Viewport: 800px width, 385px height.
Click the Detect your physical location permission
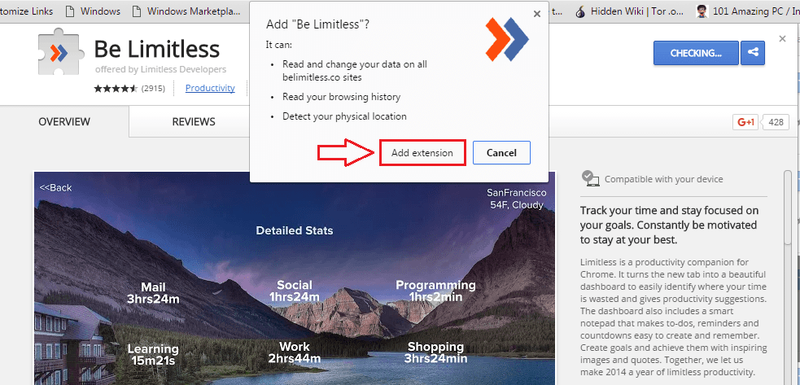(x=344, y=116)
